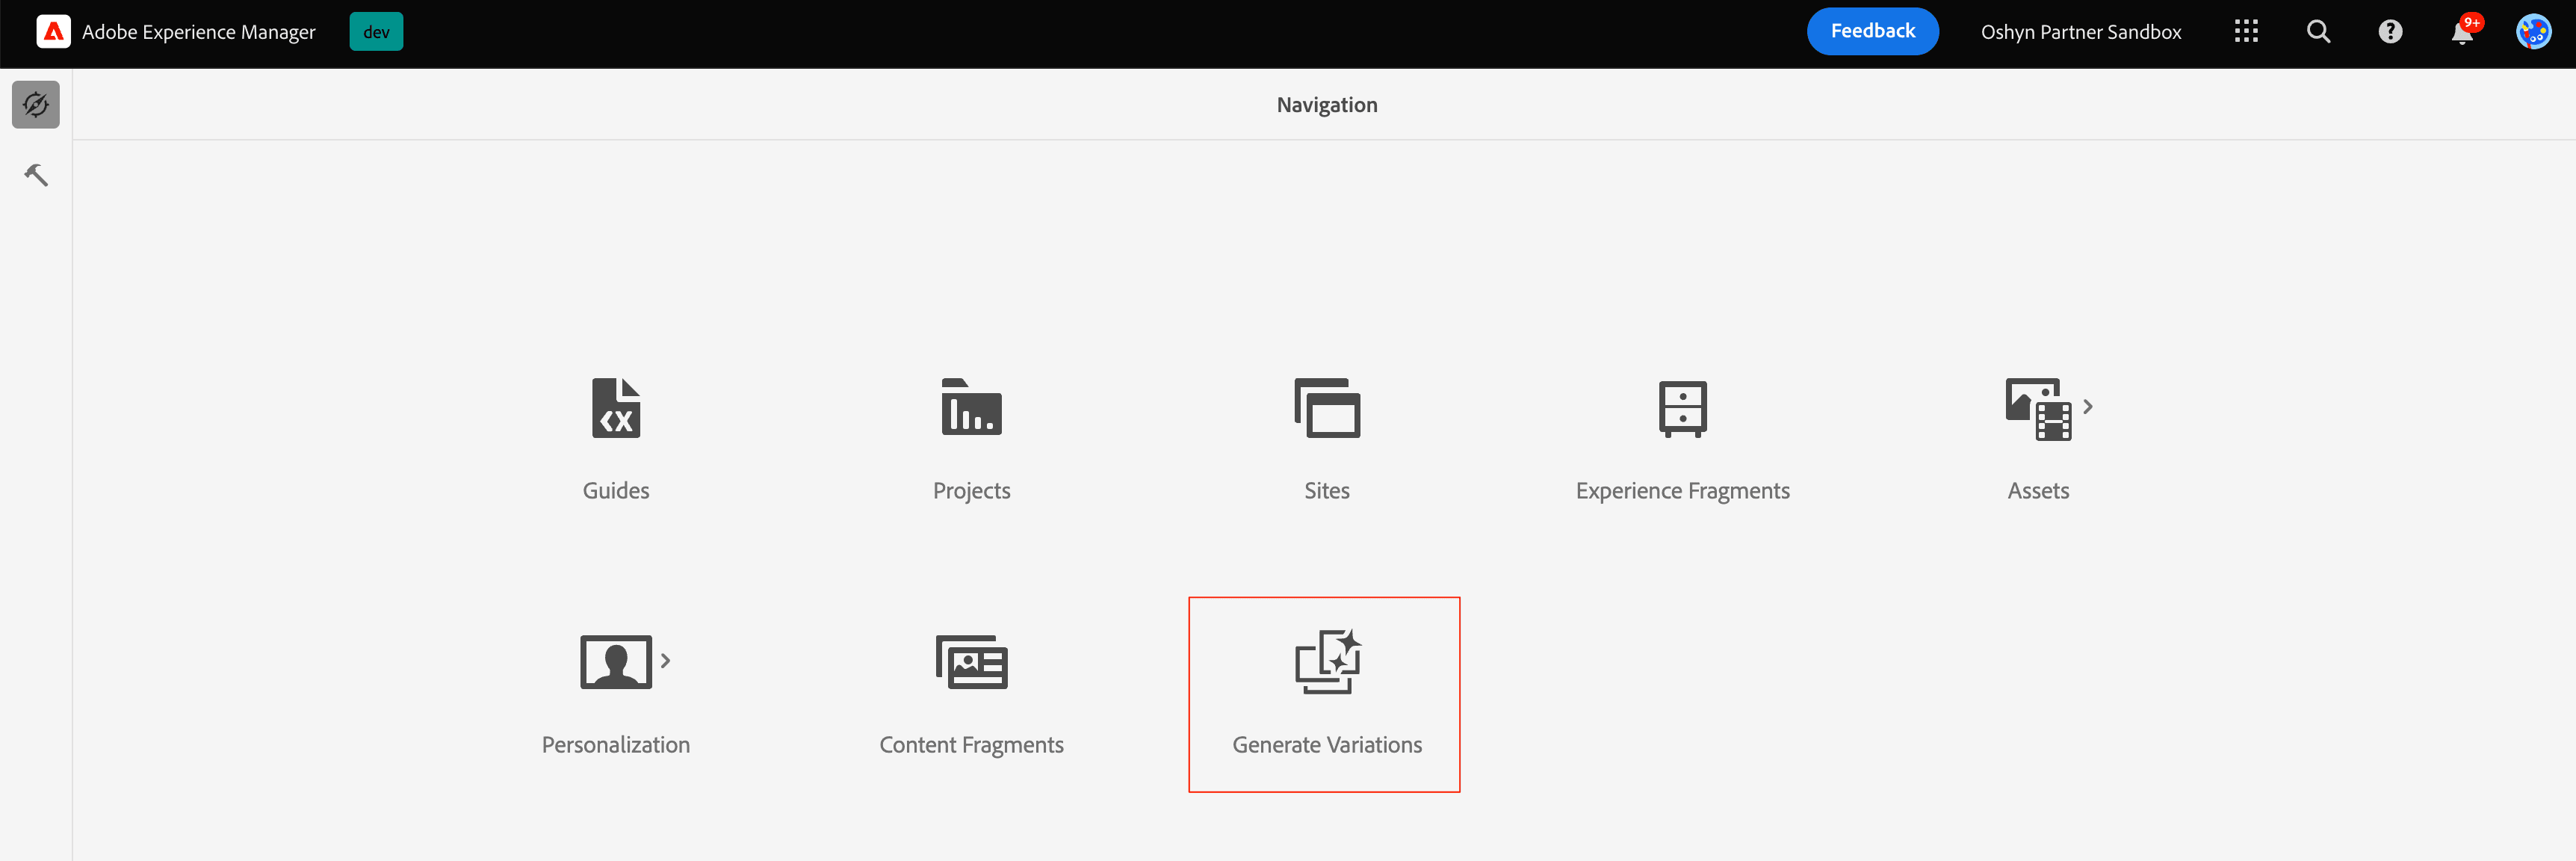Toggle the settings gear sidebar icon
Screen dimensions: 2576x861
pos(34,104)
